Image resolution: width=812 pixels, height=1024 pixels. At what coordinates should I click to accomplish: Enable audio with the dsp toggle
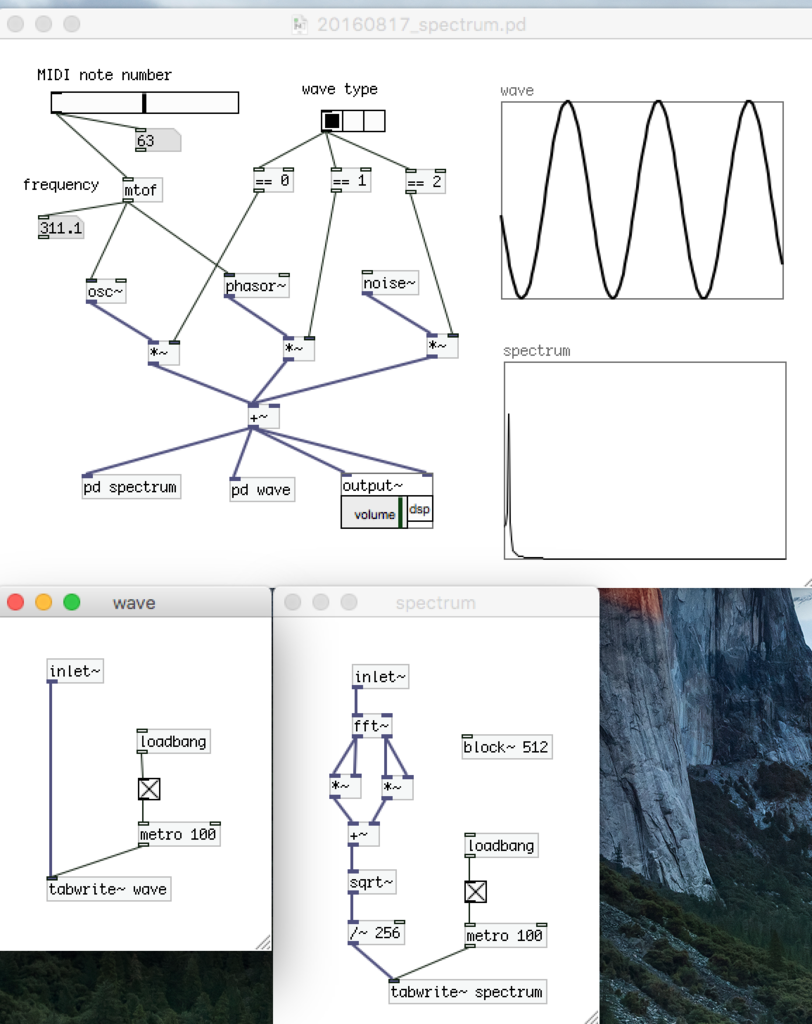(419, 510)
